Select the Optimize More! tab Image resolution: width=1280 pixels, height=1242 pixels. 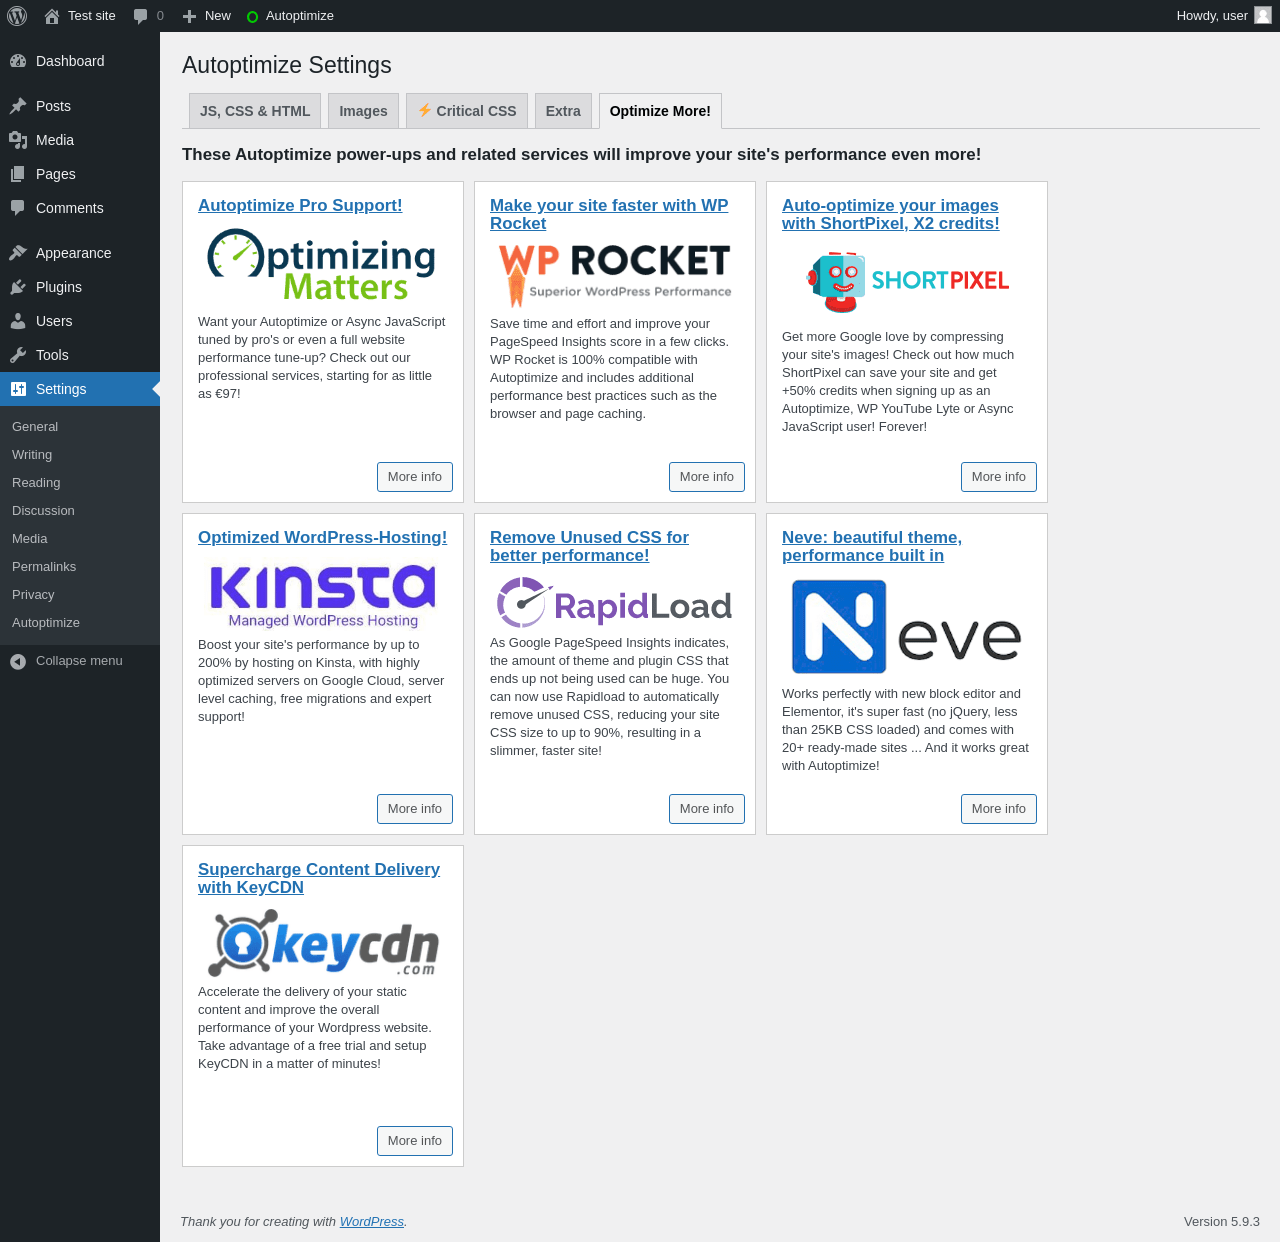tap(660, 111)
